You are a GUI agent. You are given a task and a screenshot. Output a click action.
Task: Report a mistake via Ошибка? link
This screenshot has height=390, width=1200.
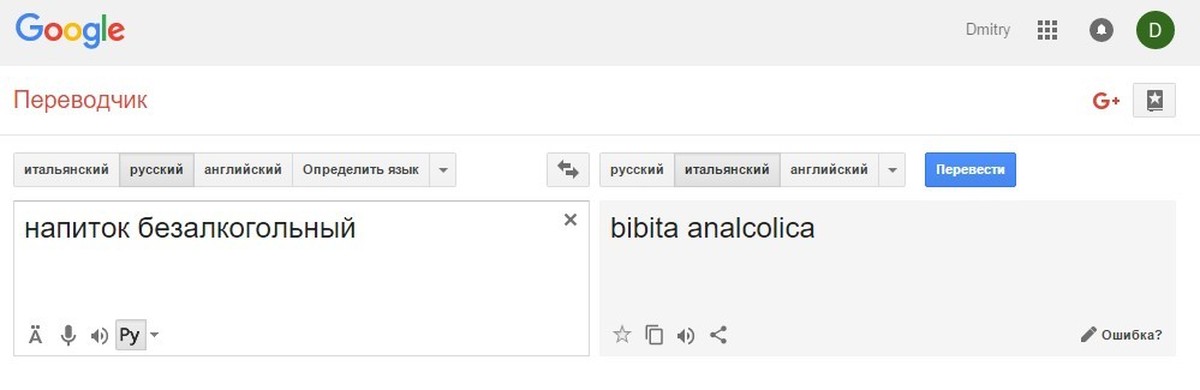coord(1121,335)
